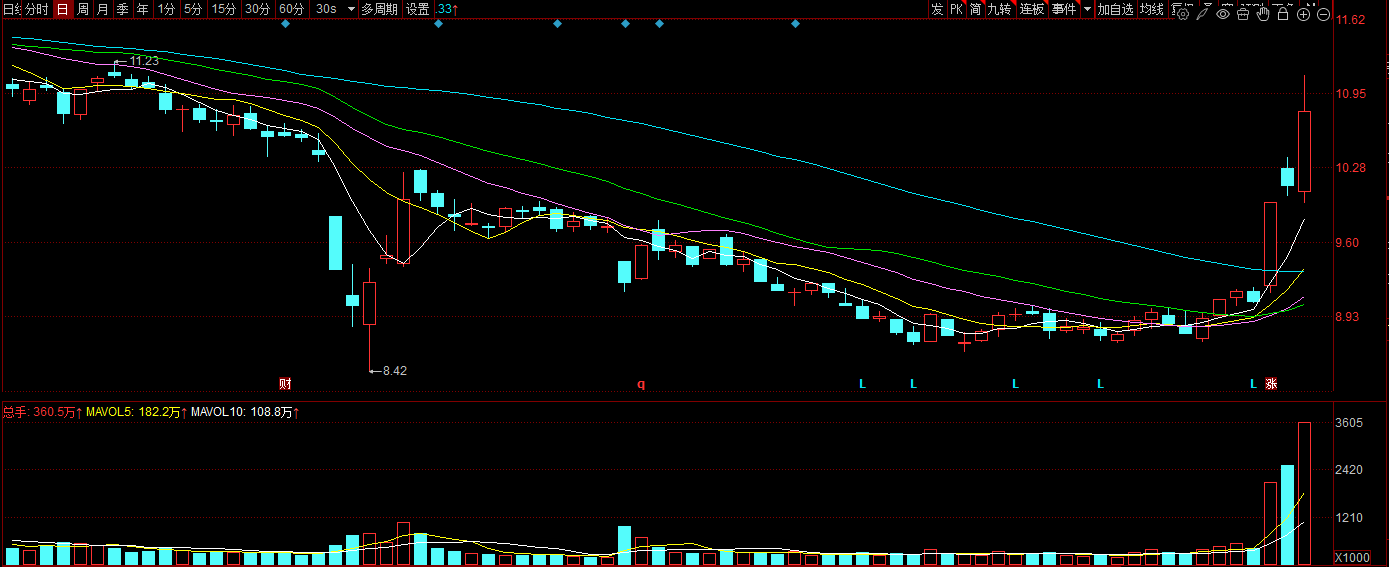Toggle the lock icon

1283,13
